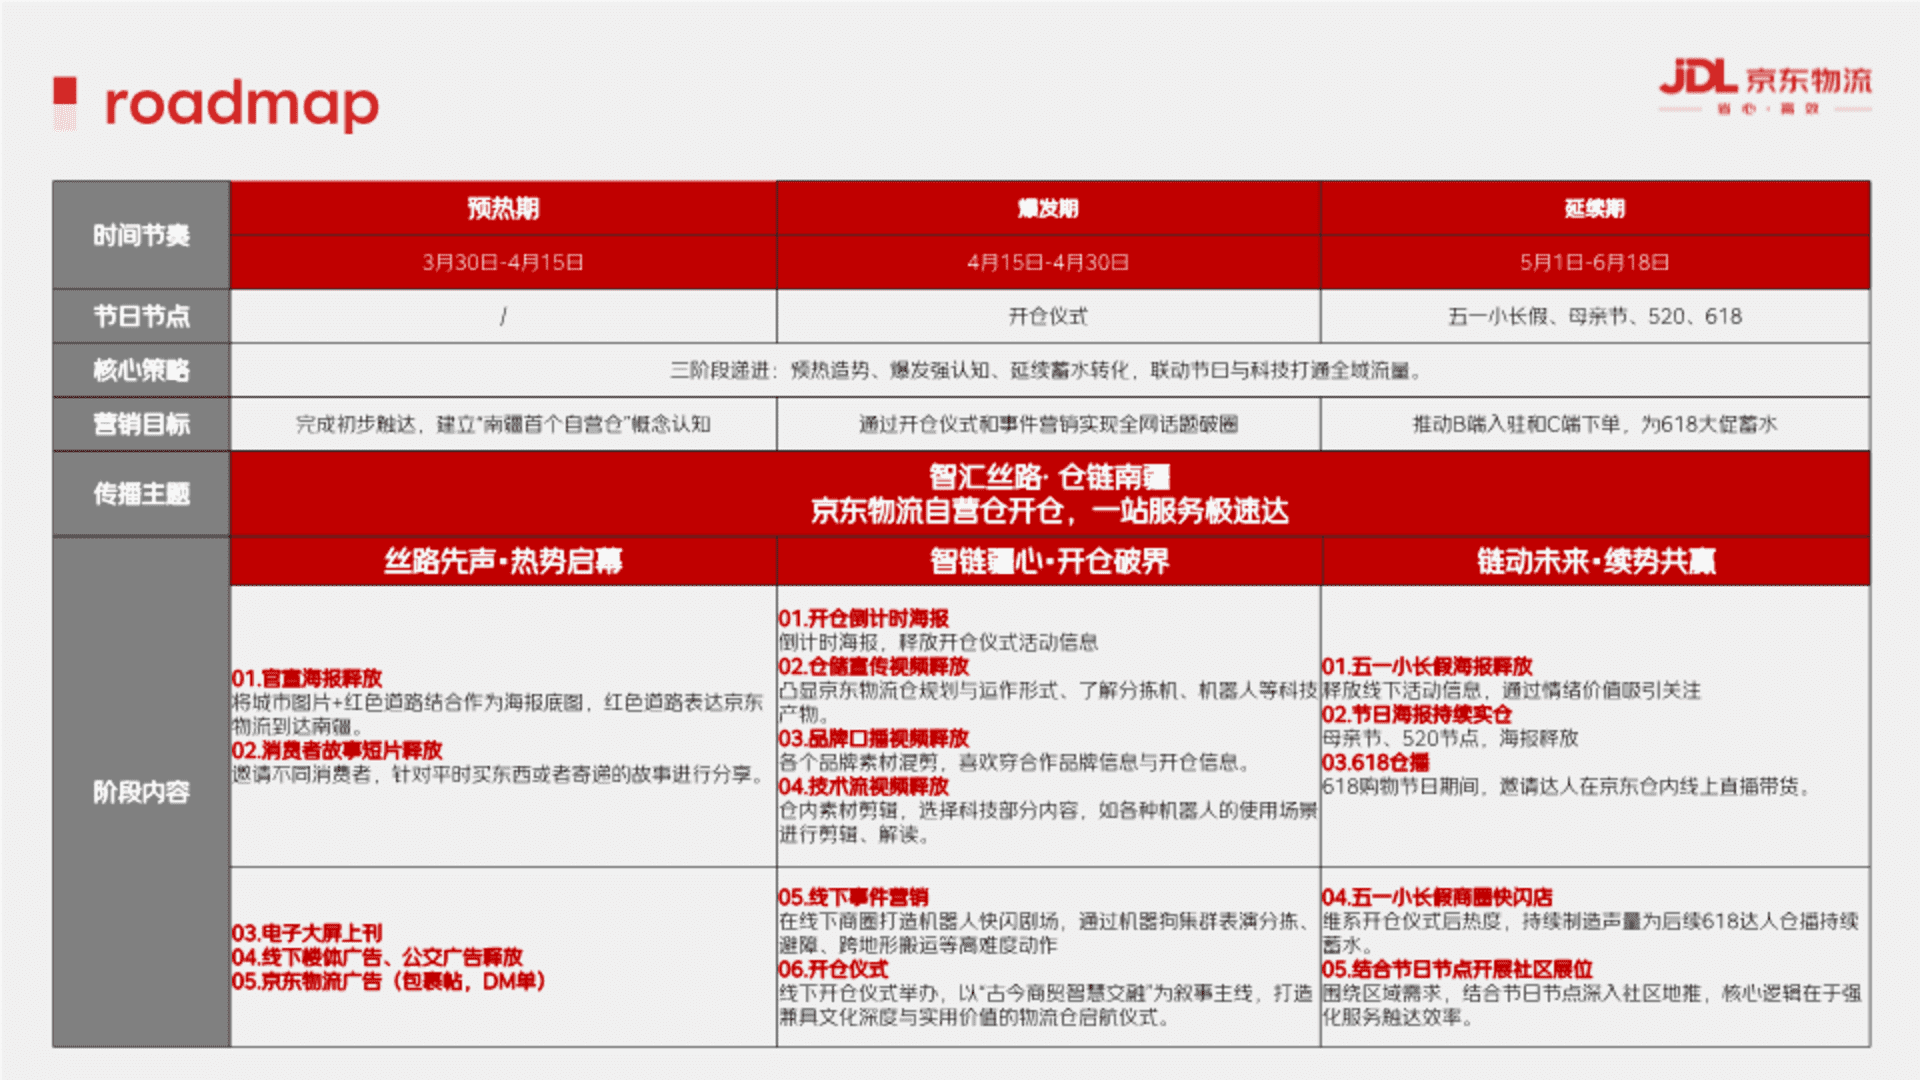Click the 阶段内容 row label
Viewport: 1920px width, 1080px height.
141,792
